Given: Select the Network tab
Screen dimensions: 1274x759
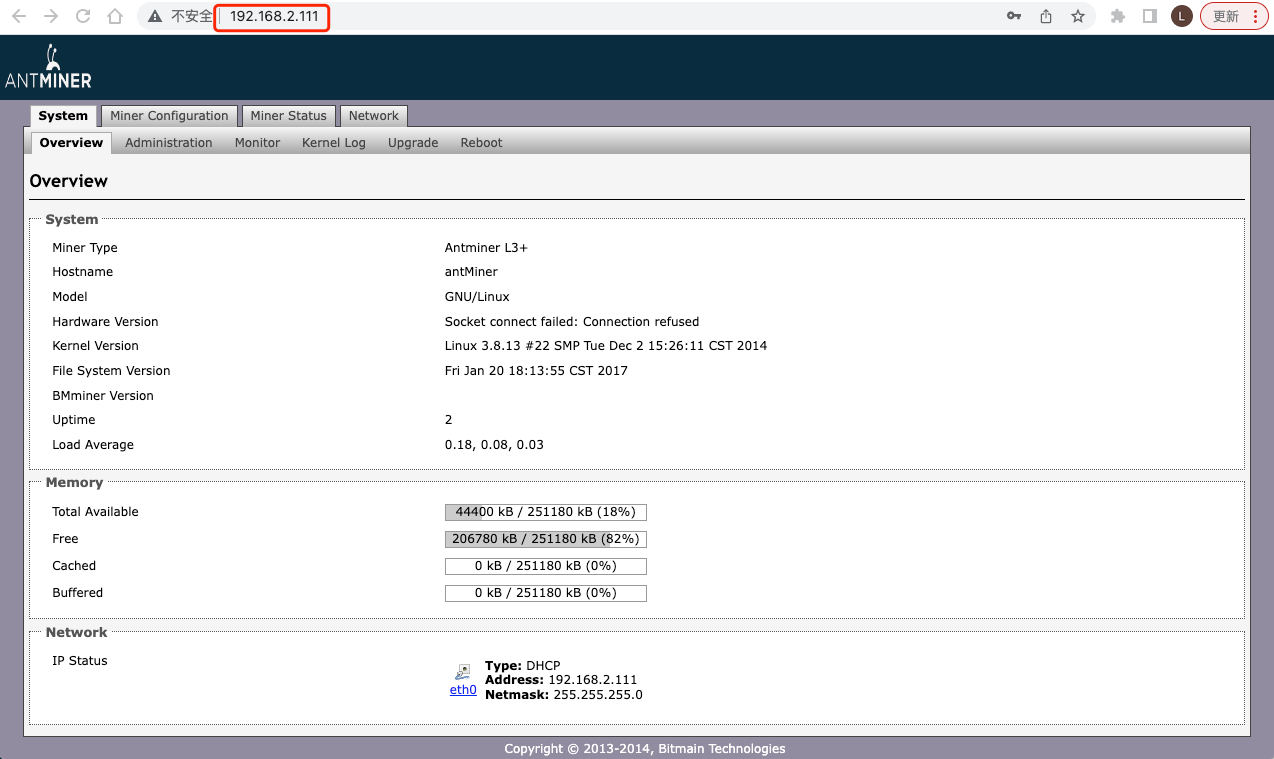Looking at the screenshot, I should pyautogui.click(x=373, y=115).
